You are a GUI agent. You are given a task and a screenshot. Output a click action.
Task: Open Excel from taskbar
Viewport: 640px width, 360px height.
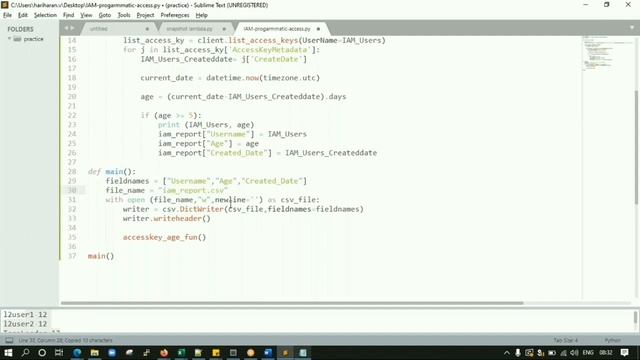point(181,353)
